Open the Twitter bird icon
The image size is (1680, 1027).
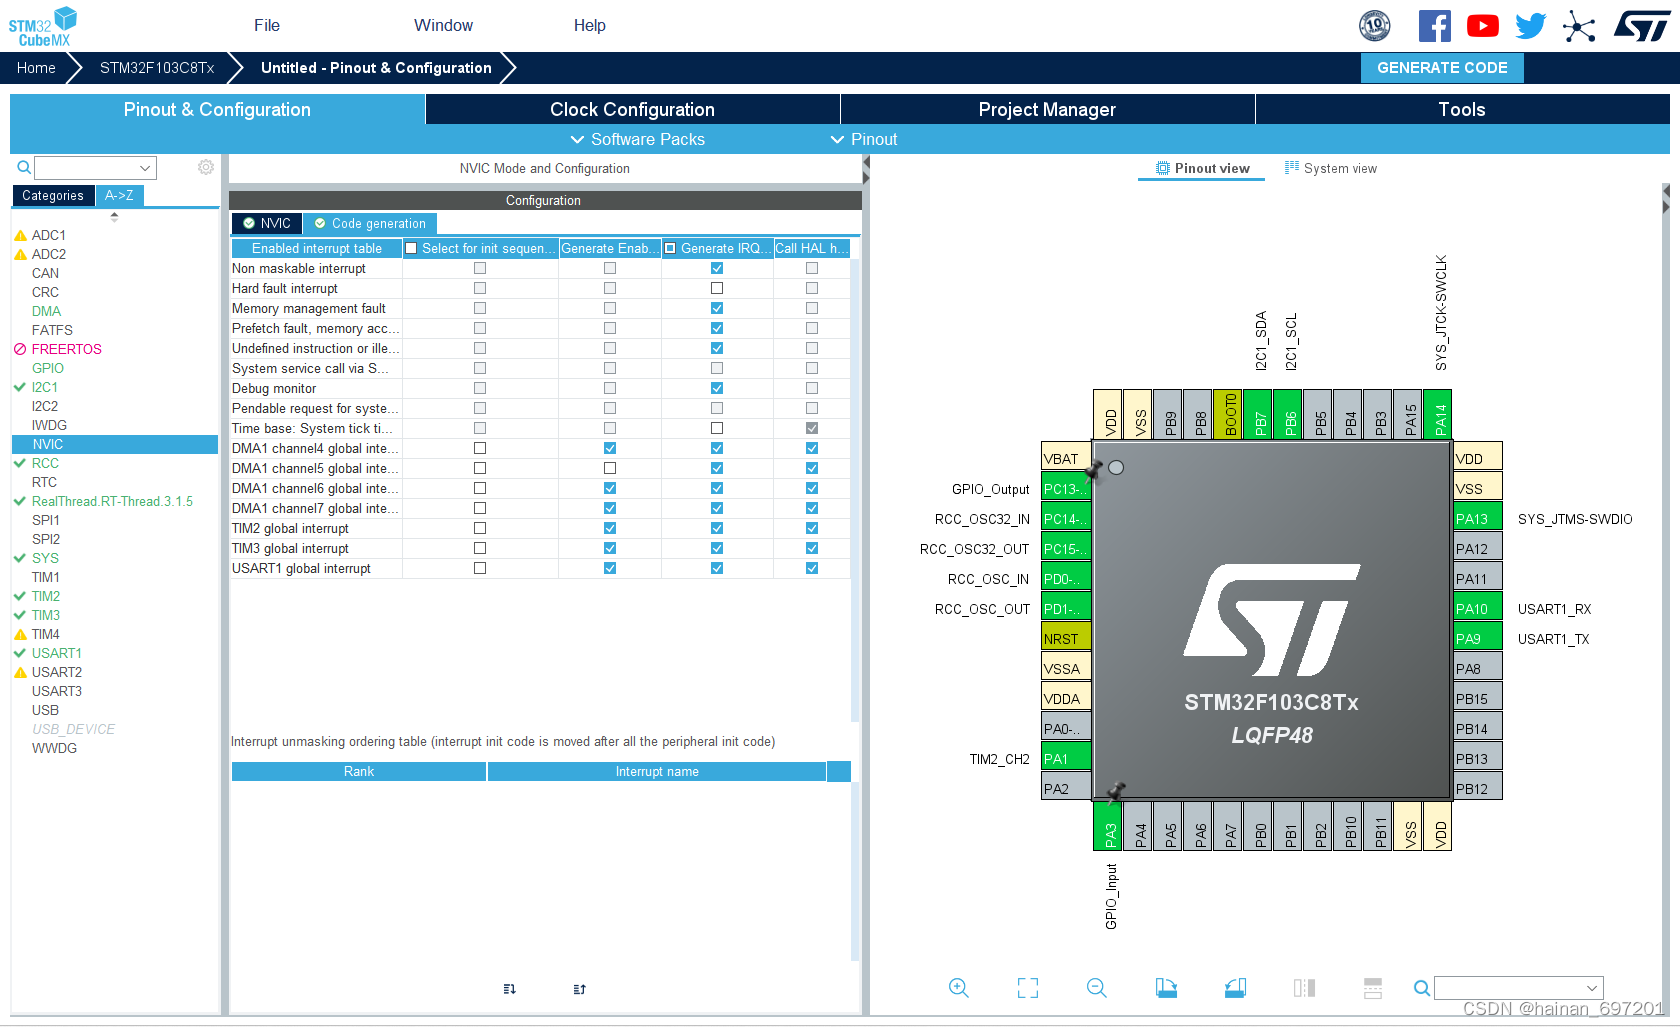pyautogui.click(x=1530, y=26)
